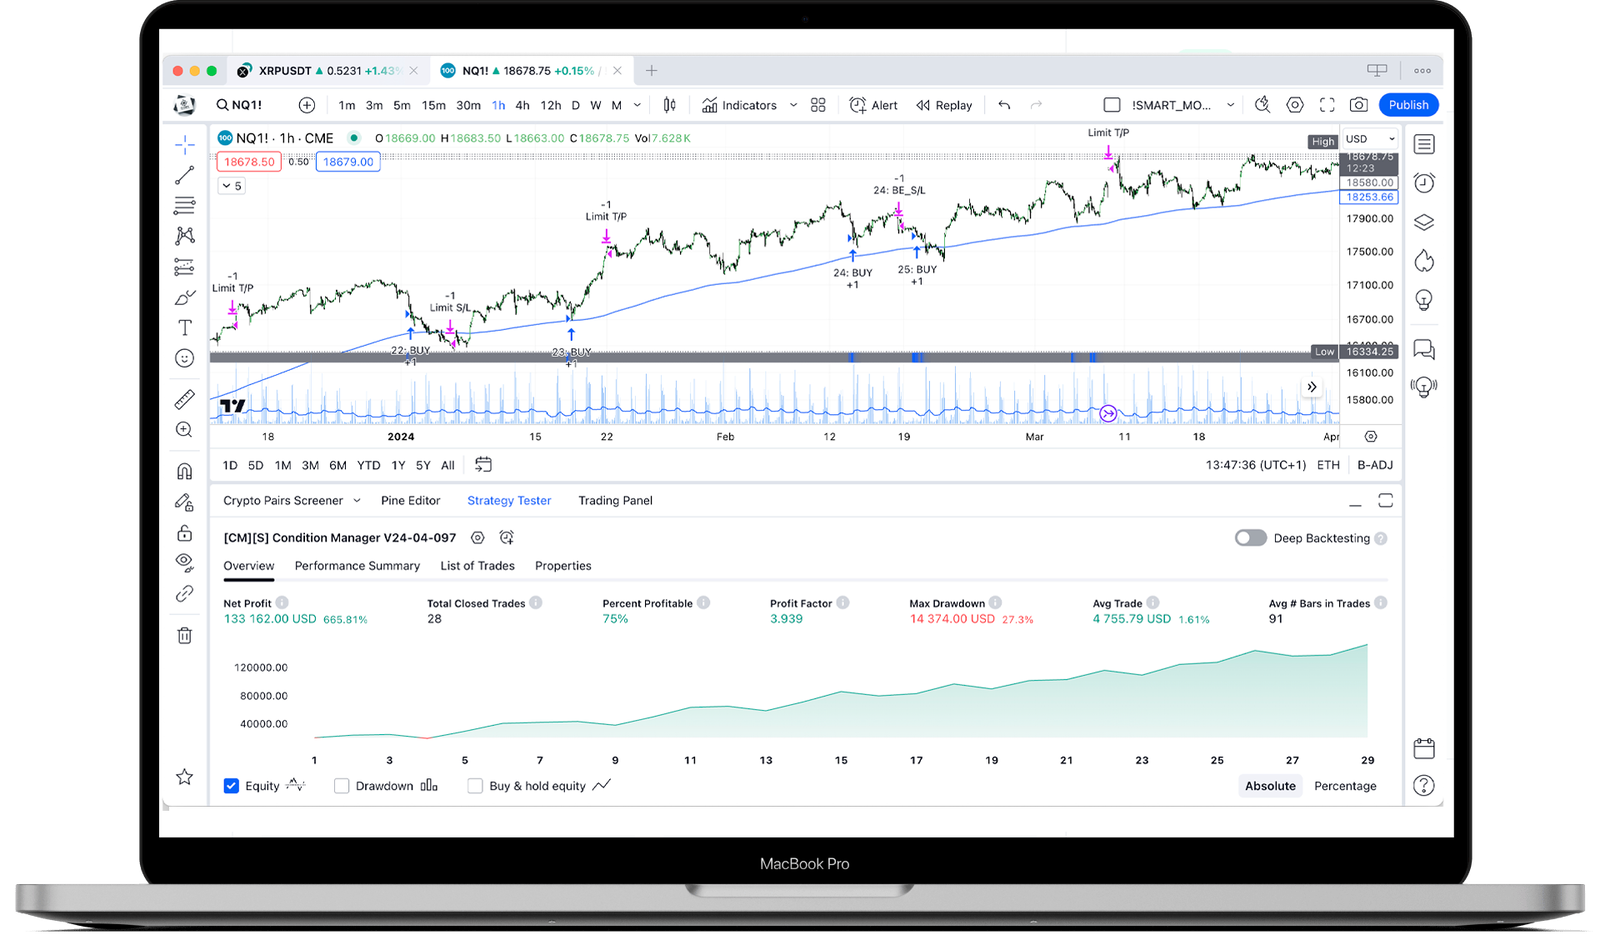This screenshot has width=1600, height=935.
Task: Take a chart snapshot with camera icon
Action: tap(1359, 104)
